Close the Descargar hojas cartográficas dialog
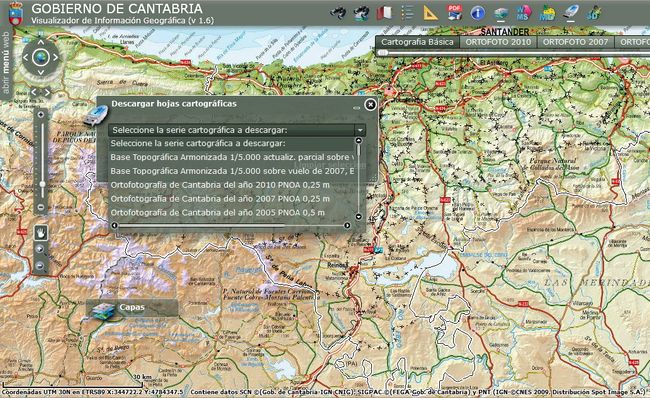 click(370, 104)
